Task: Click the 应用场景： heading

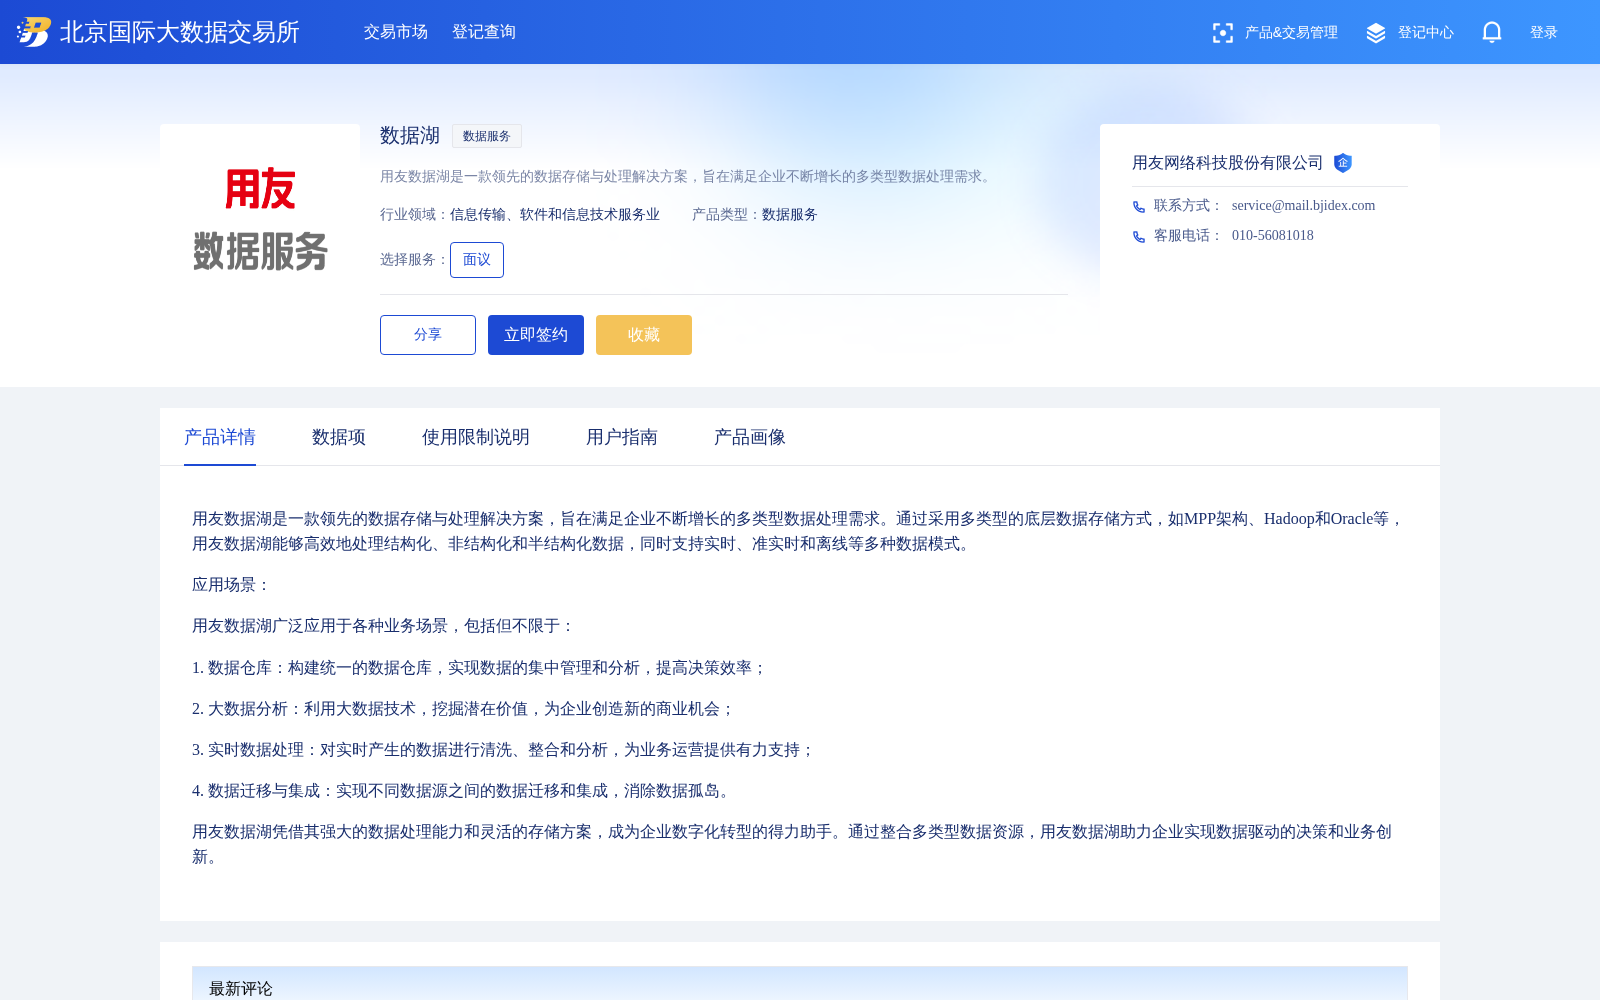Action: 231,585
